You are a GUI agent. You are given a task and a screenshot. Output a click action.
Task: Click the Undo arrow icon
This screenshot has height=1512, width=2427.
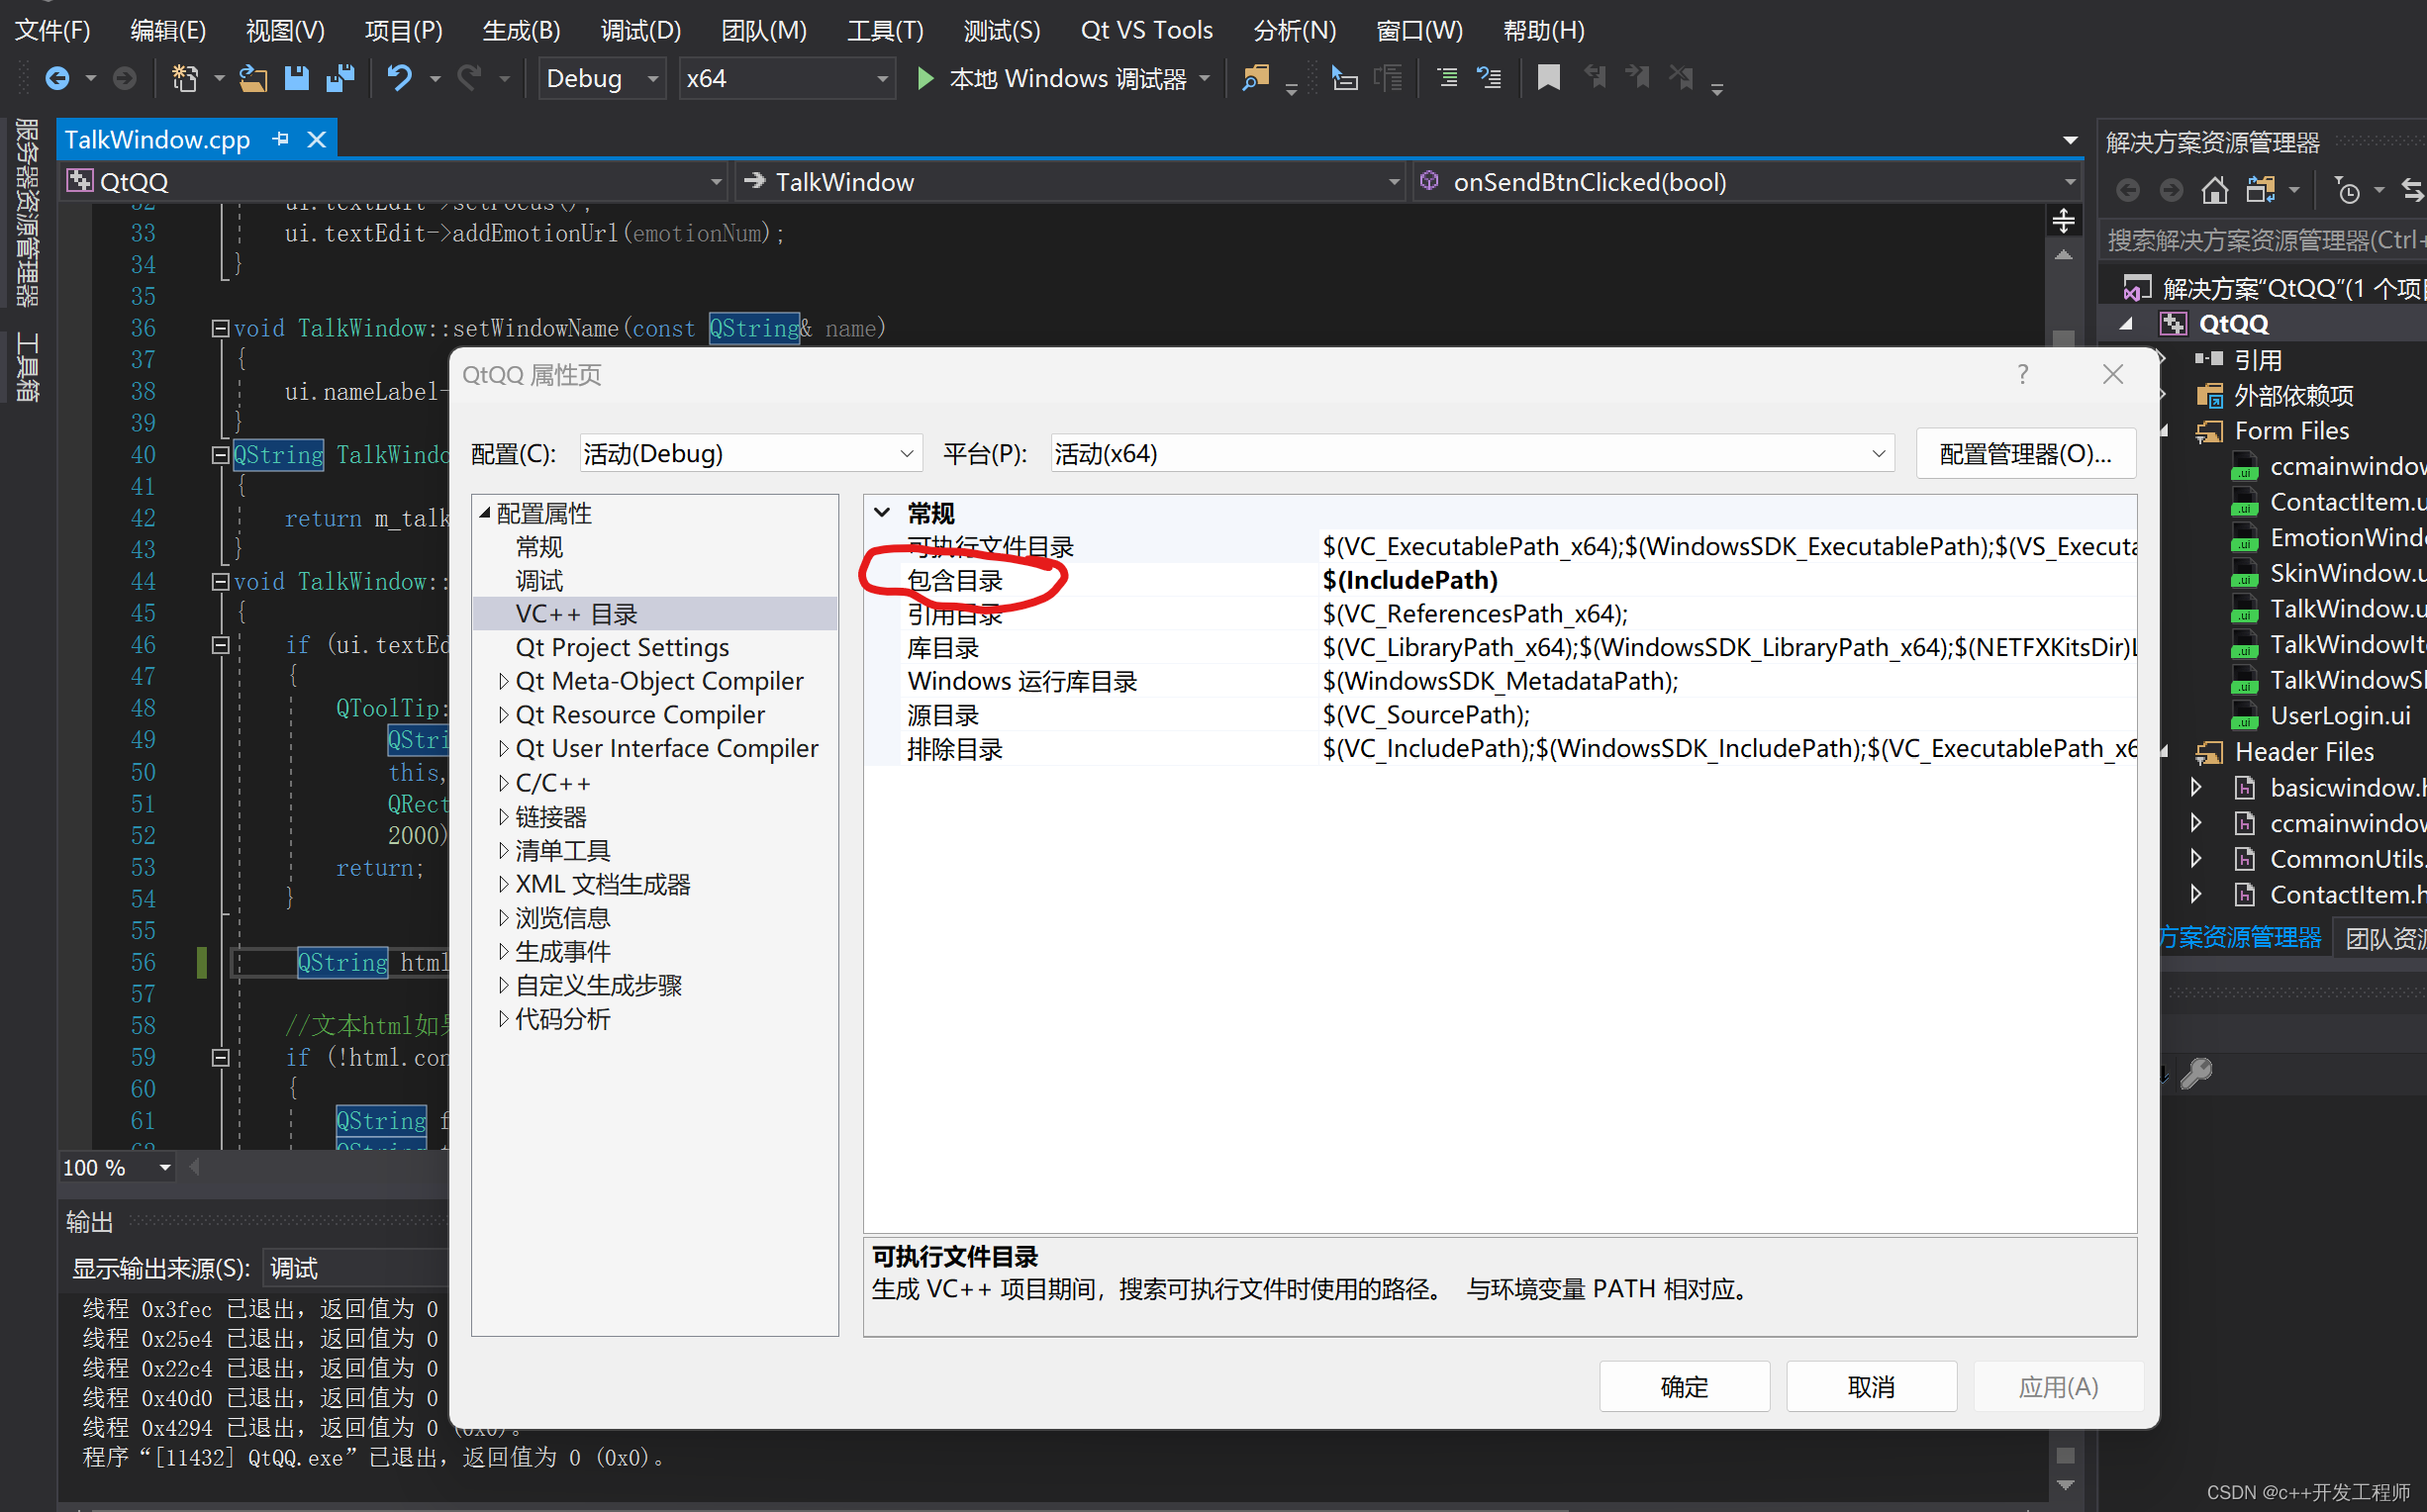[x=399, y=78]
